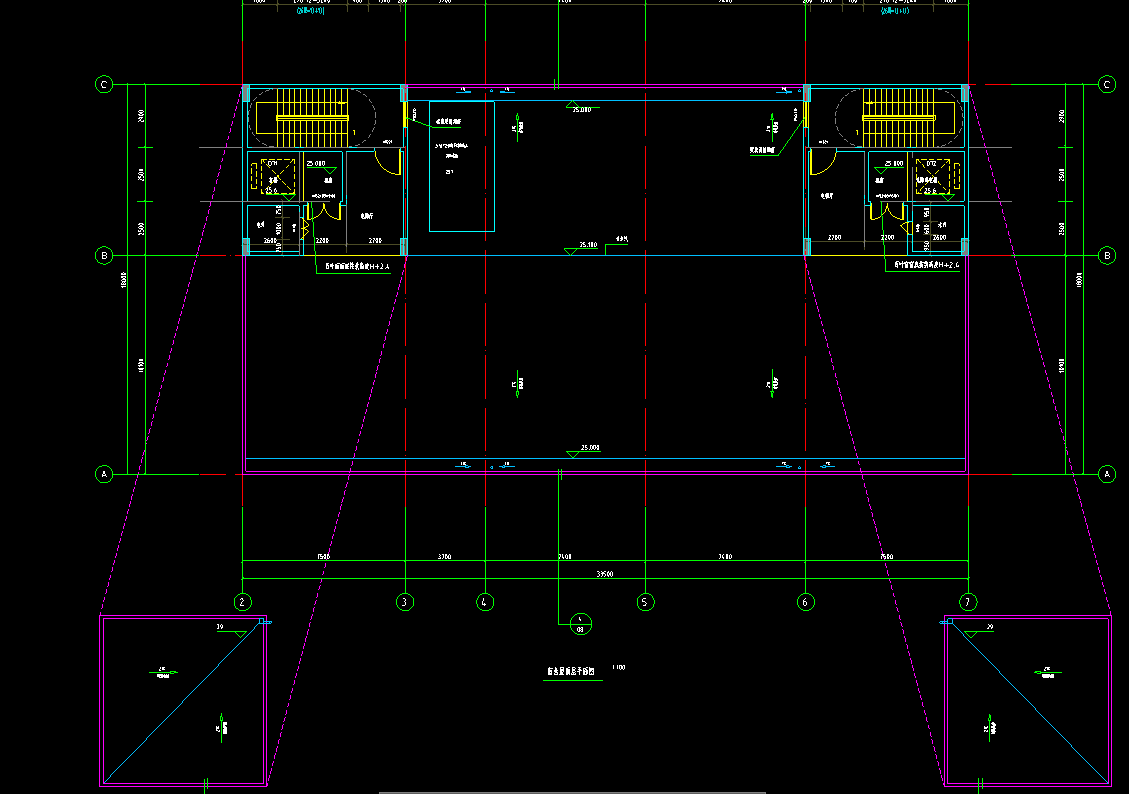Select grid axis bubble number 4

coord(485,602)
